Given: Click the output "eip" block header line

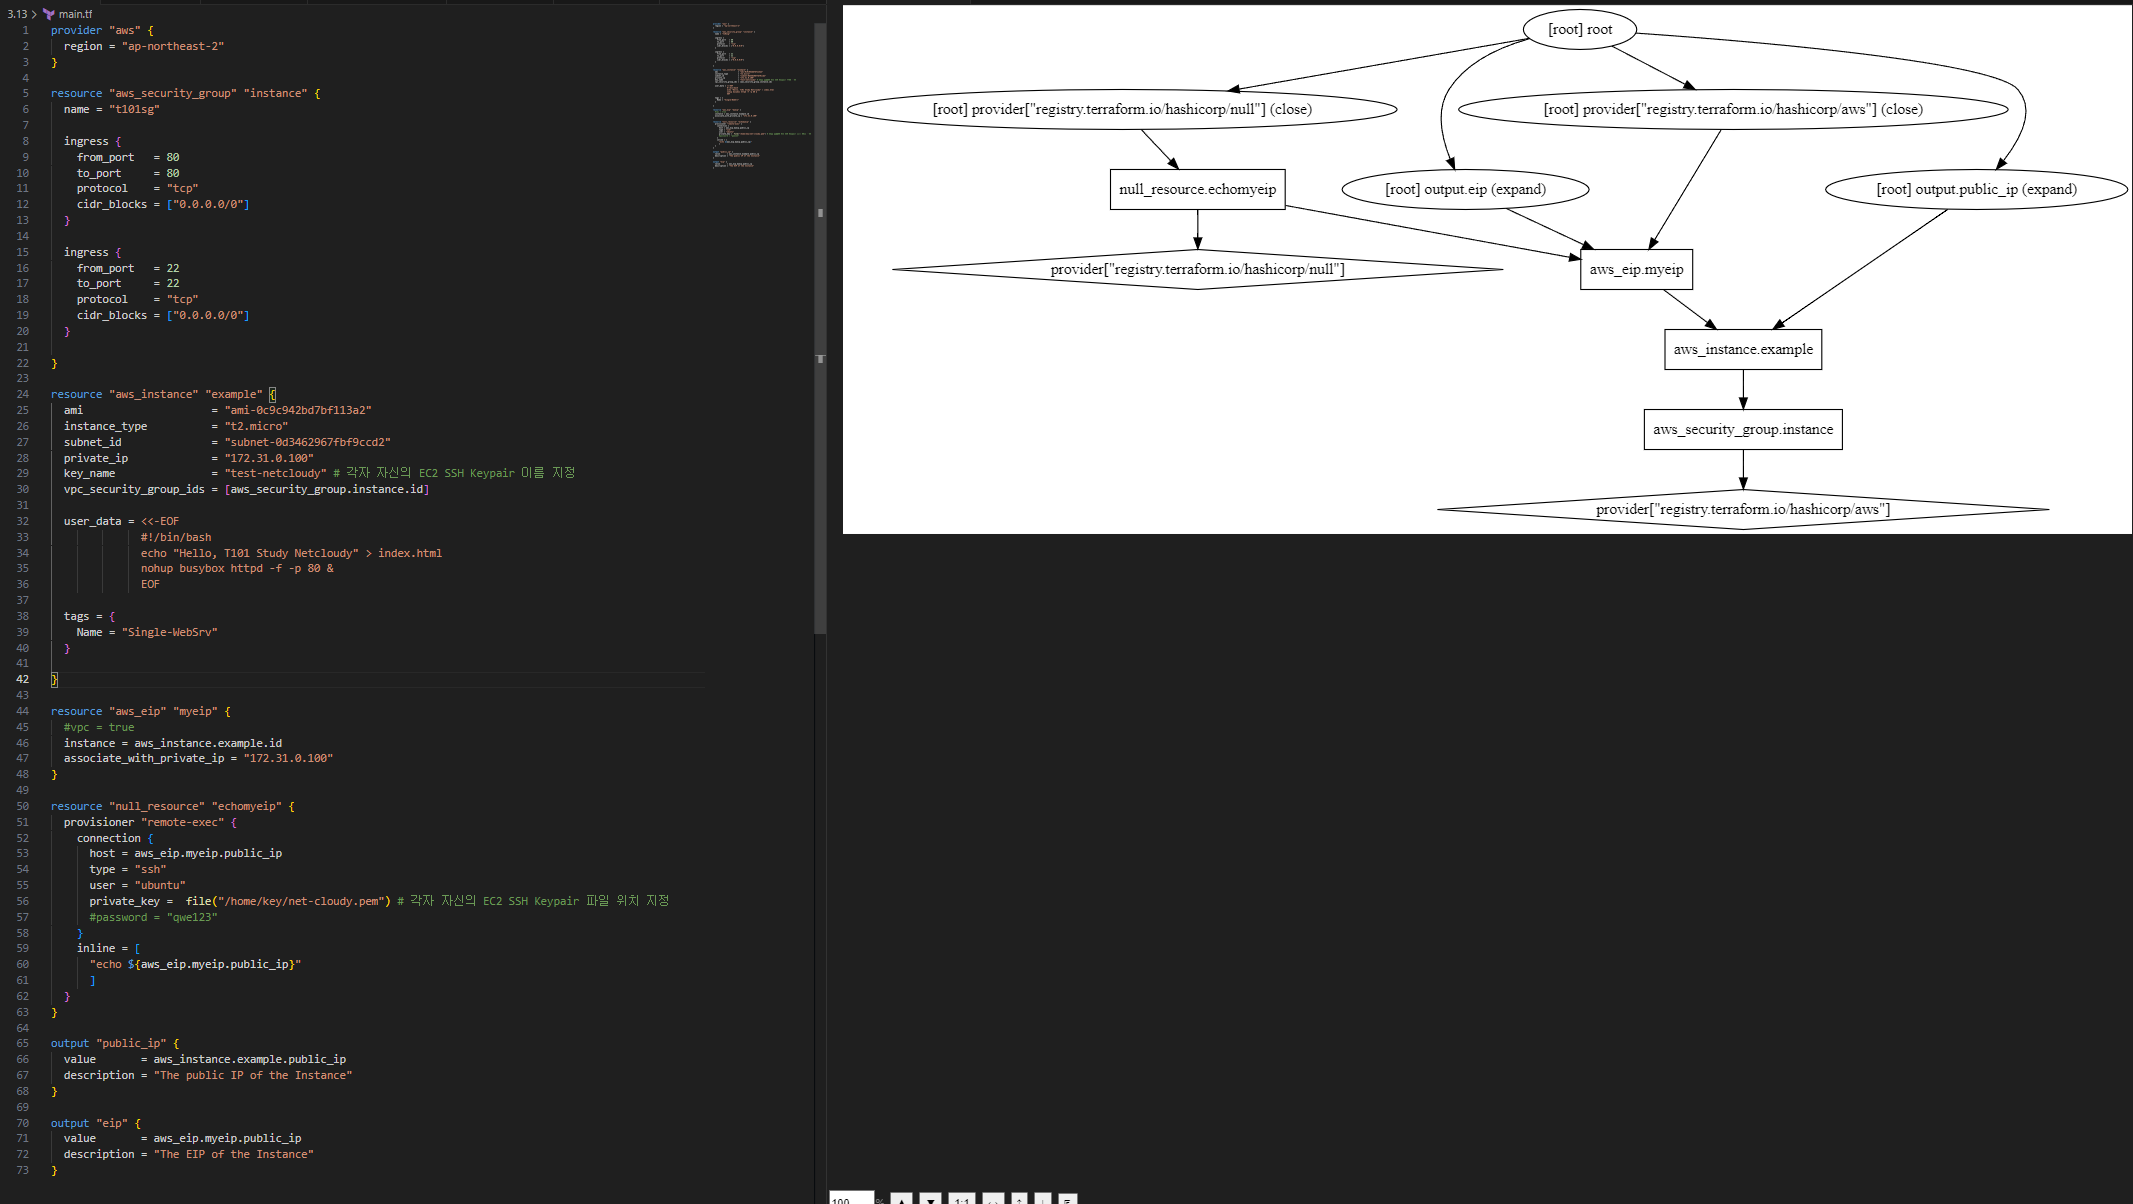Looking at the screenshot, I should pos(95,1123).
